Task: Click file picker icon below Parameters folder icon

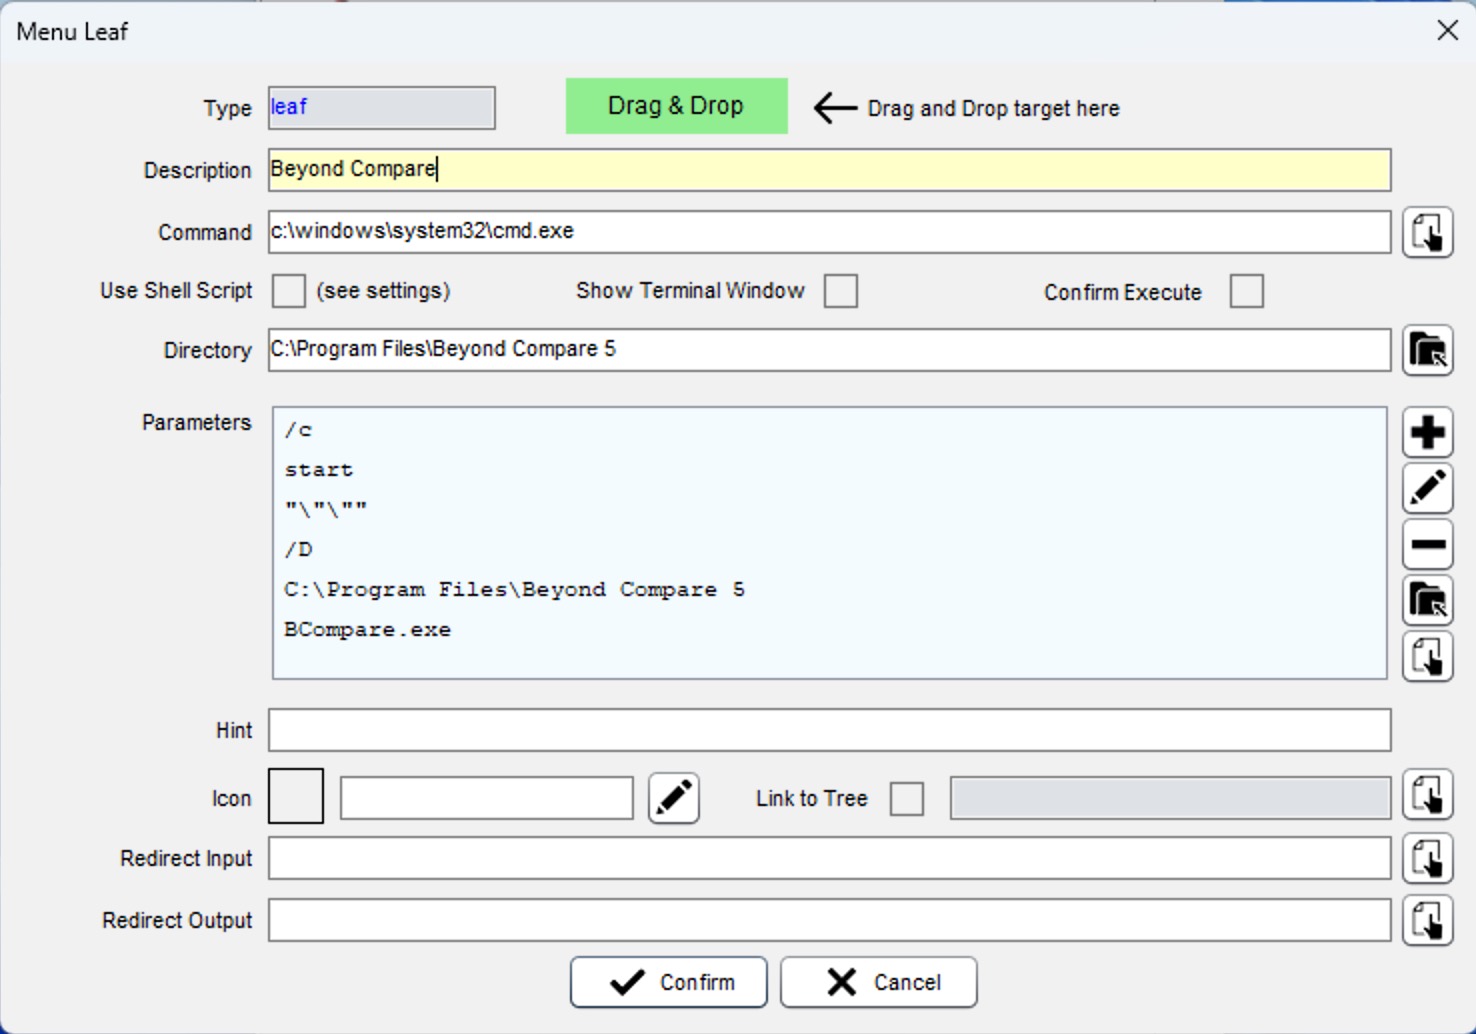Action: pyautogui.click(x=1427, y=657)
